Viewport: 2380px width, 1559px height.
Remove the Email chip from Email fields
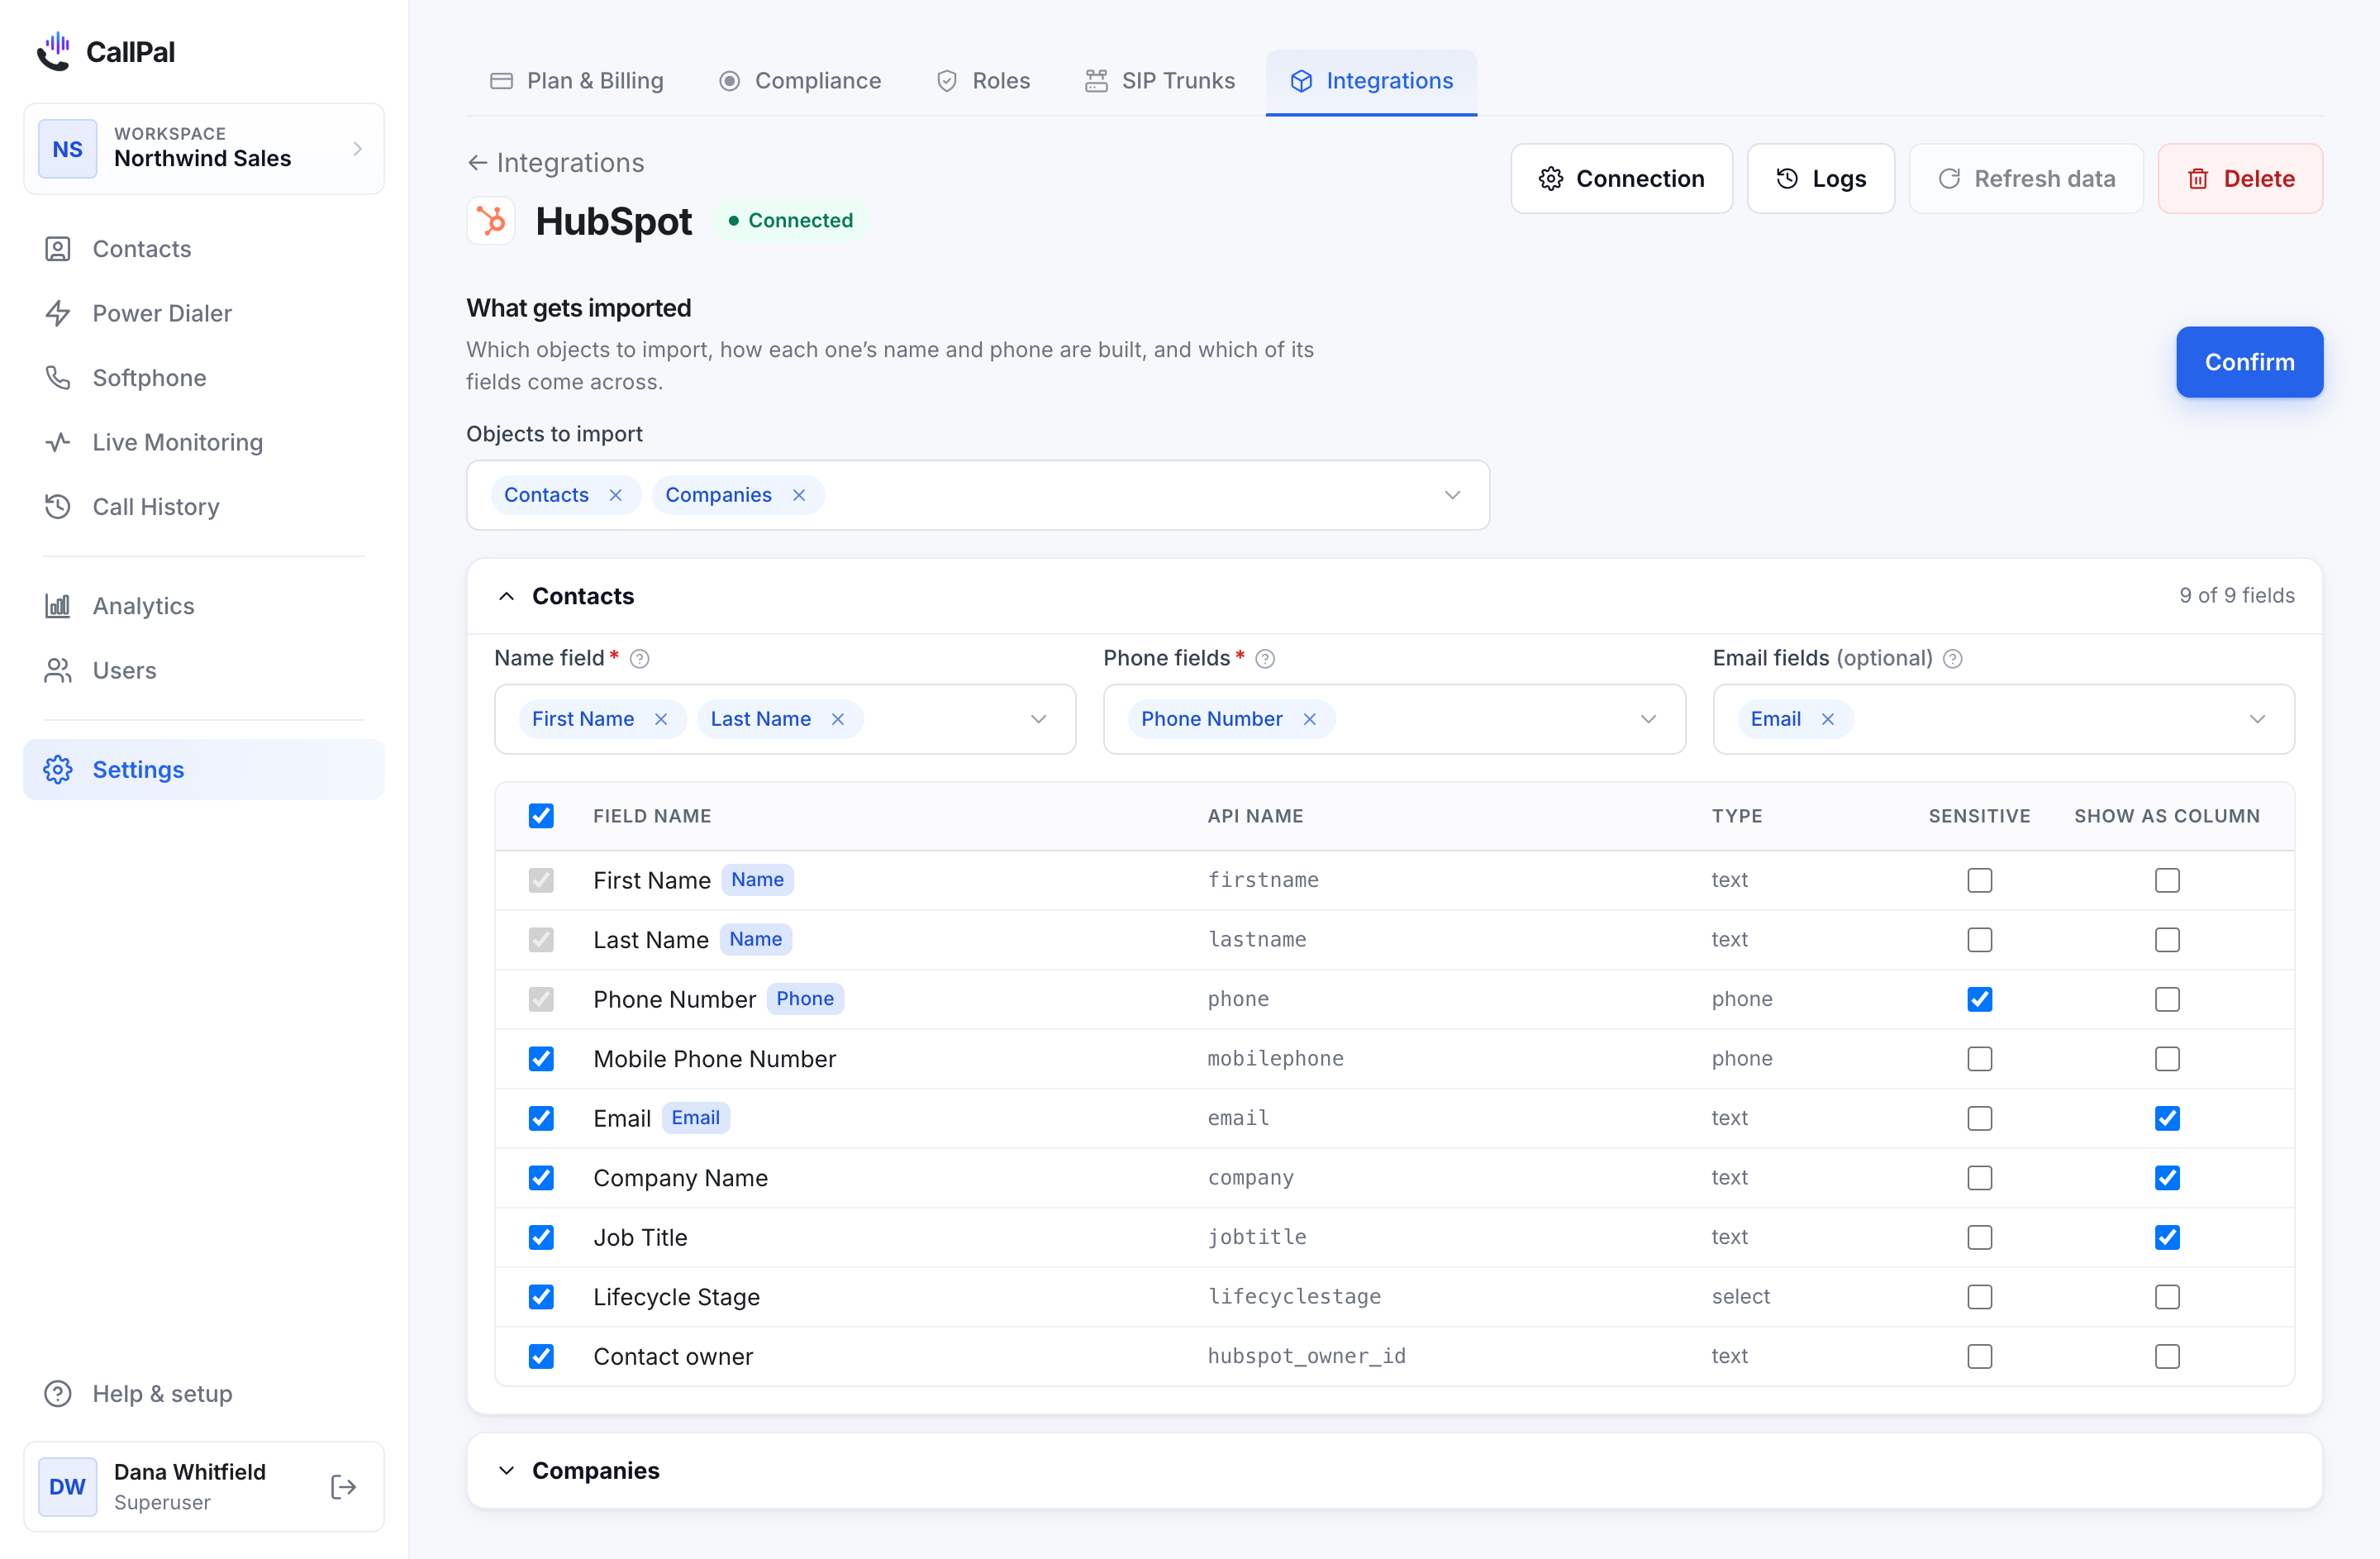[x=1828, y=719]
